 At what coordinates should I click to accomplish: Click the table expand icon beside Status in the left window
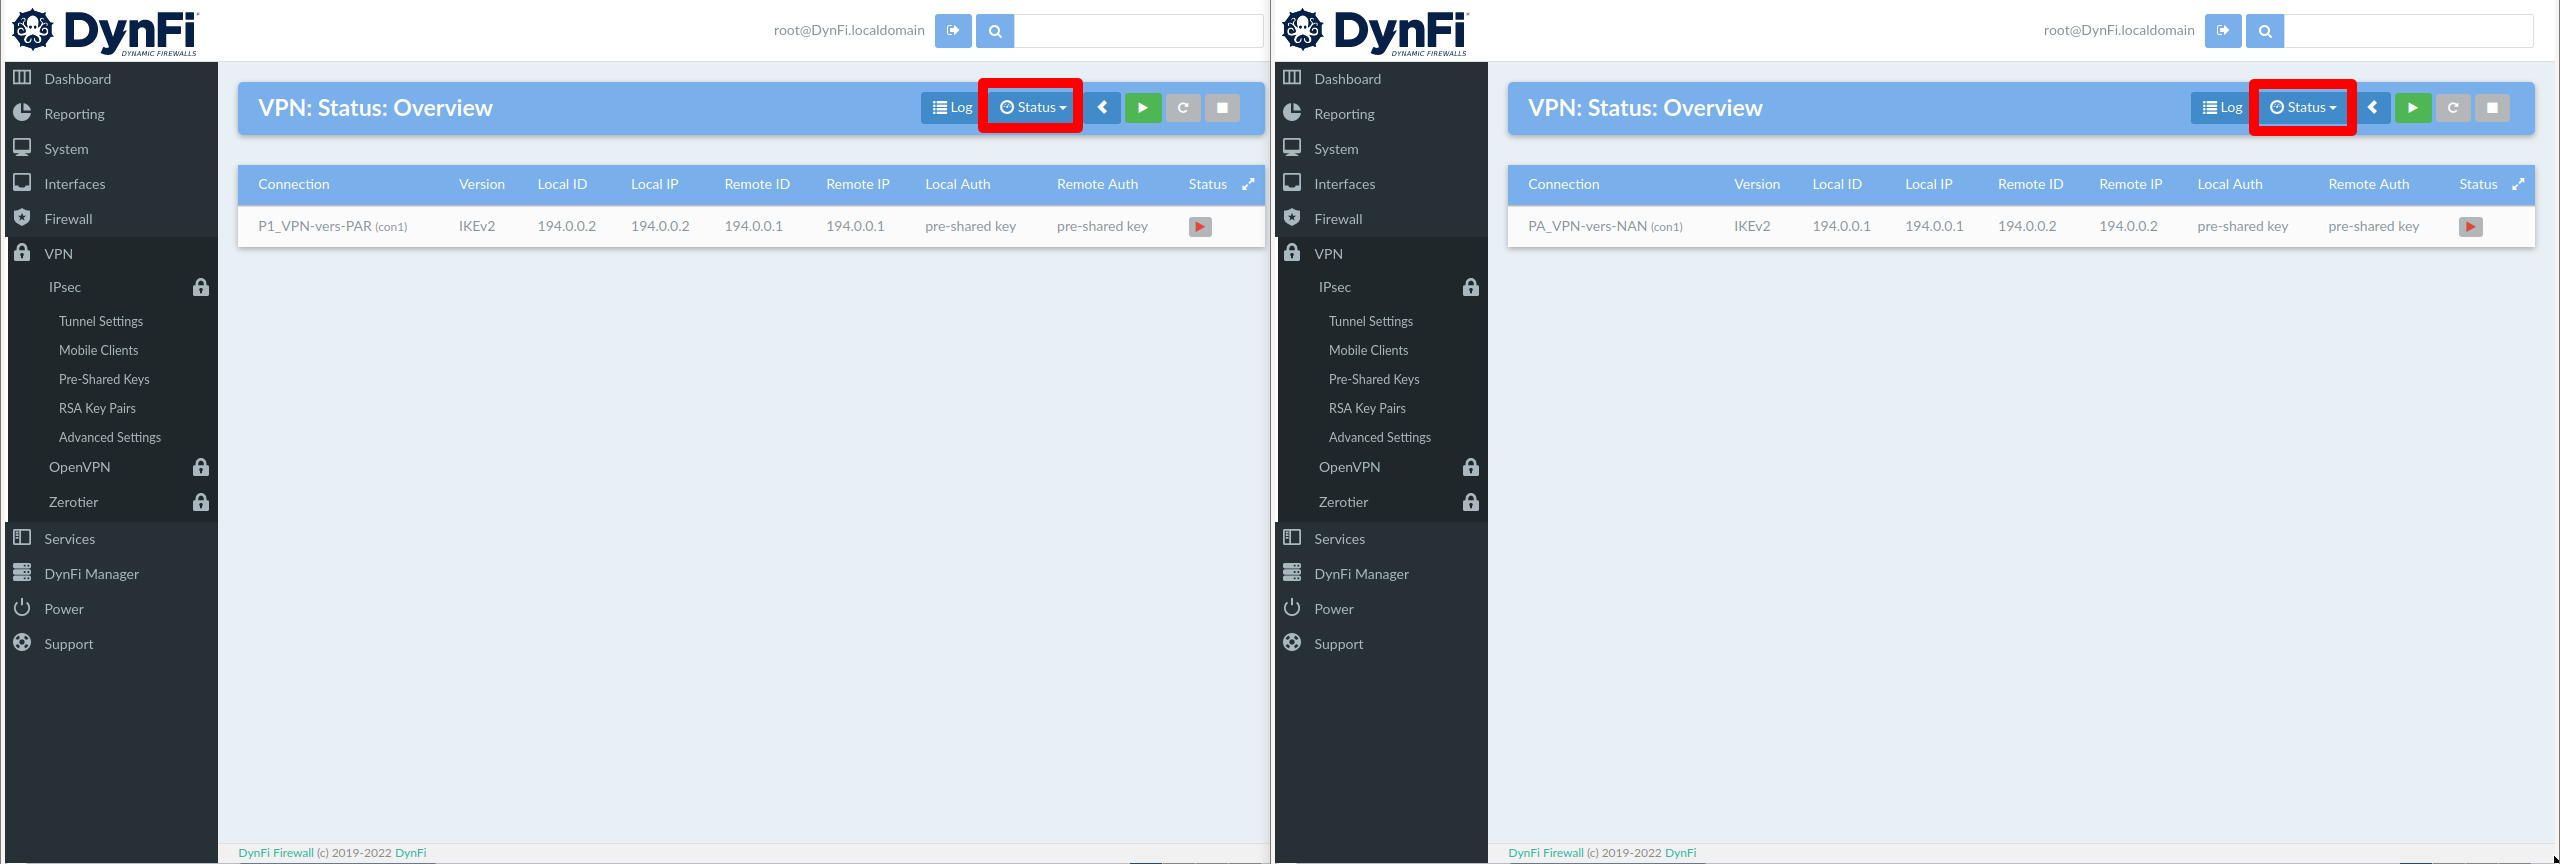coord(1248,184)
